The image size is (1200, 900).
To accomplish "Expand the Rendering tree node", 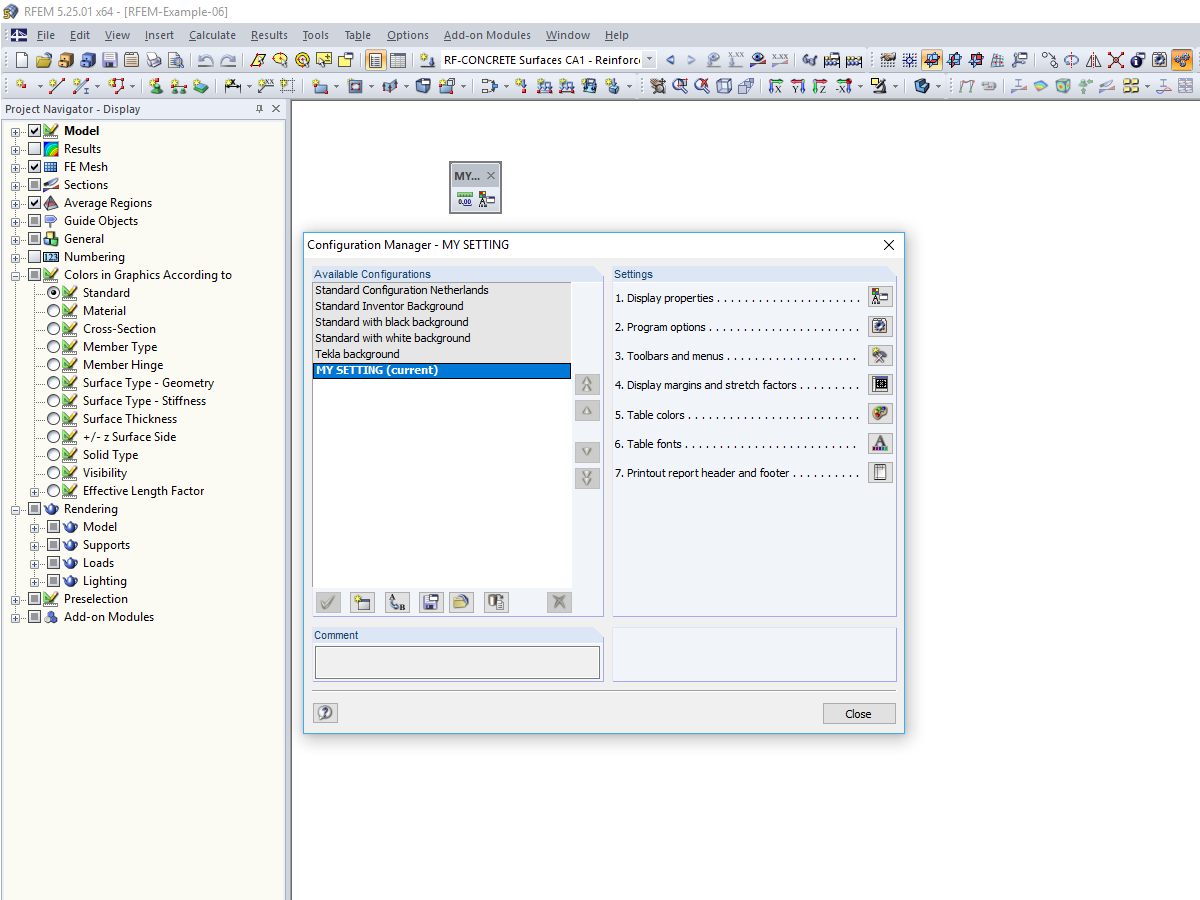I will [x=15, y=508].
